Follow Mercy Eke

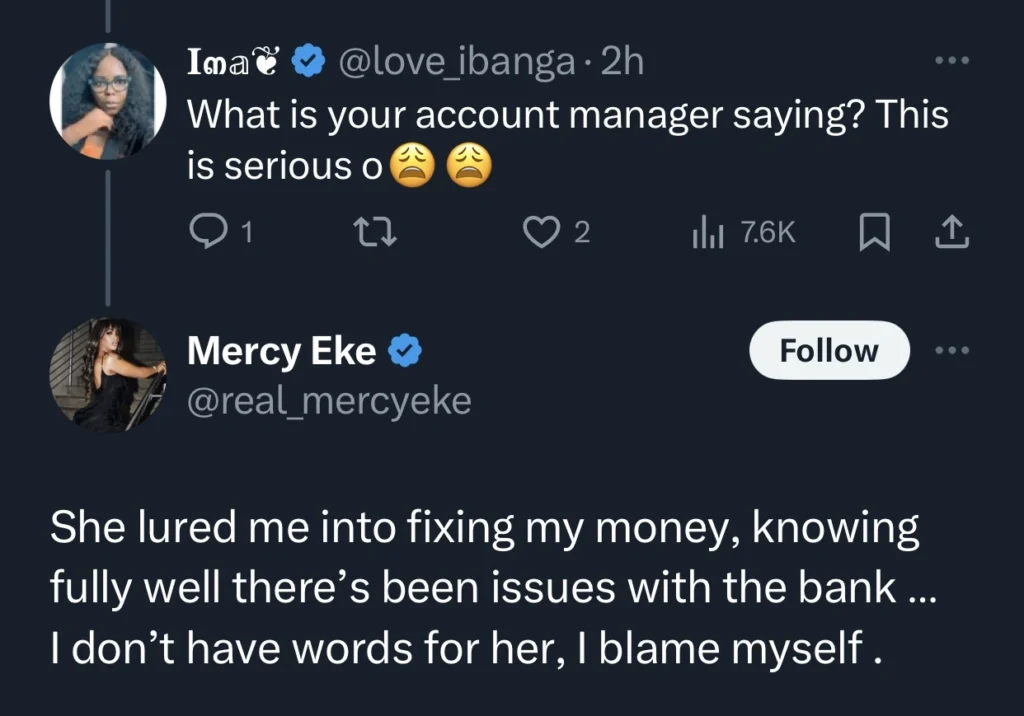point(829,350)
